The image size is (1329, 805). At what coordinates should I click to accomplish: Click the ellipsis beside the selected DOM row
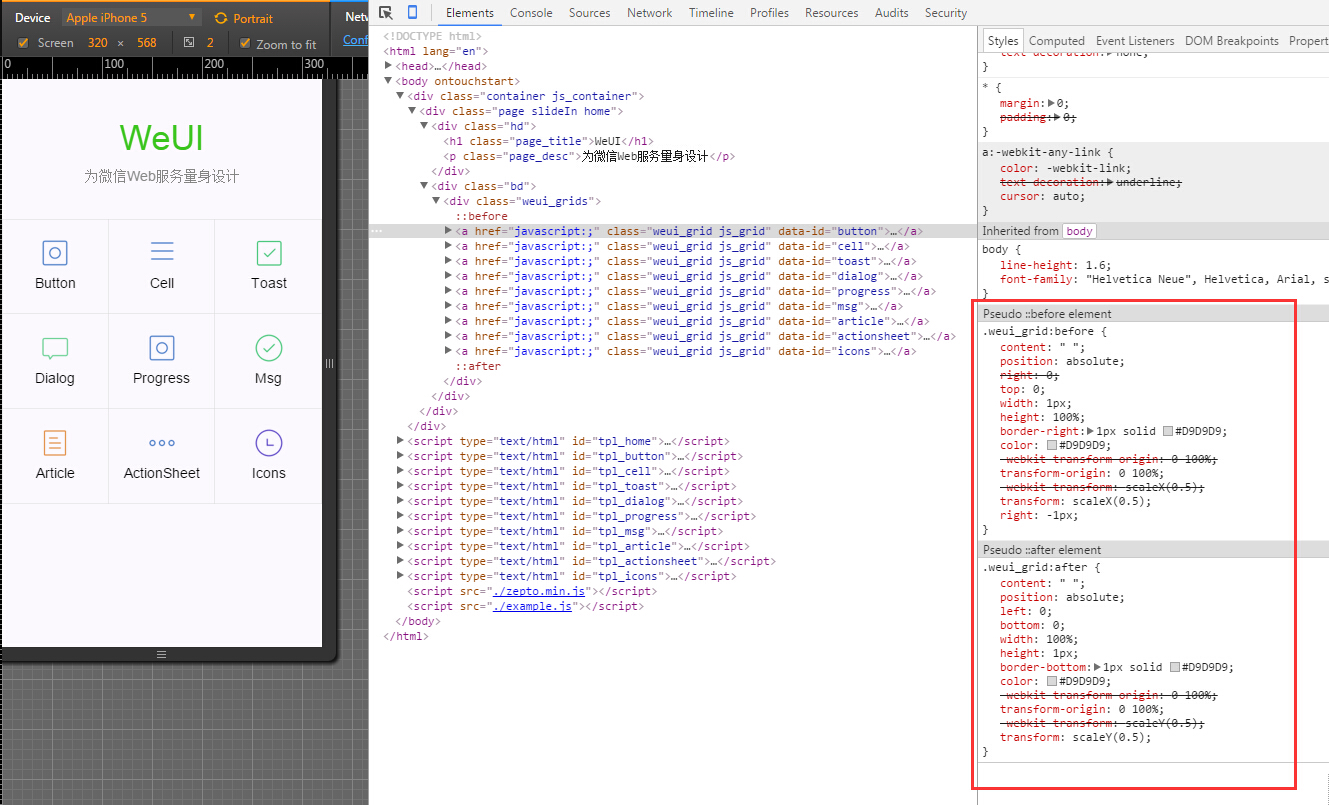[x=377, y=231]
